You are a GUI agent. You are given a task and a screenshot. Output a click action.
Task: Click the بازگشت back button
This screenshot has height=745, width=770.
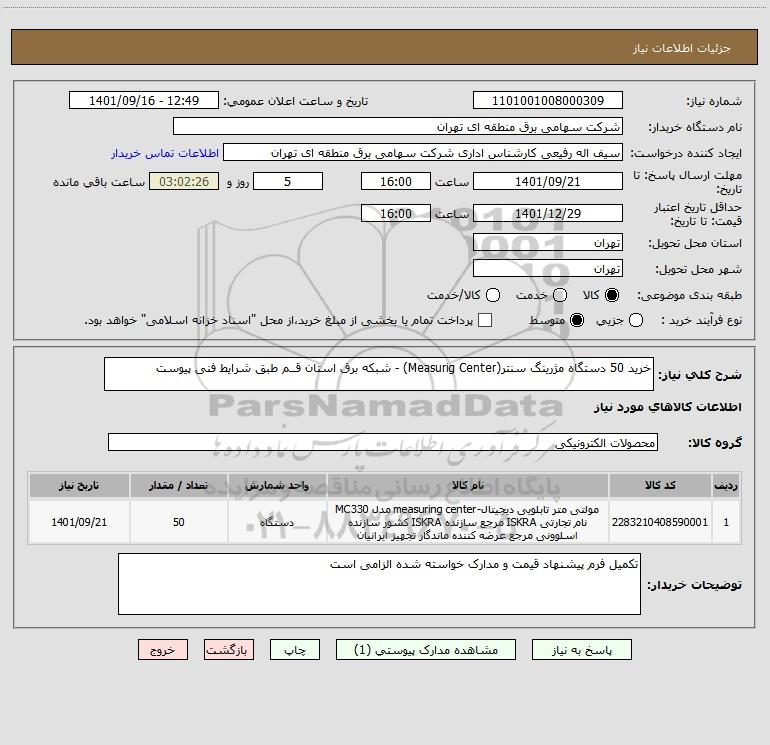[229, 650]
